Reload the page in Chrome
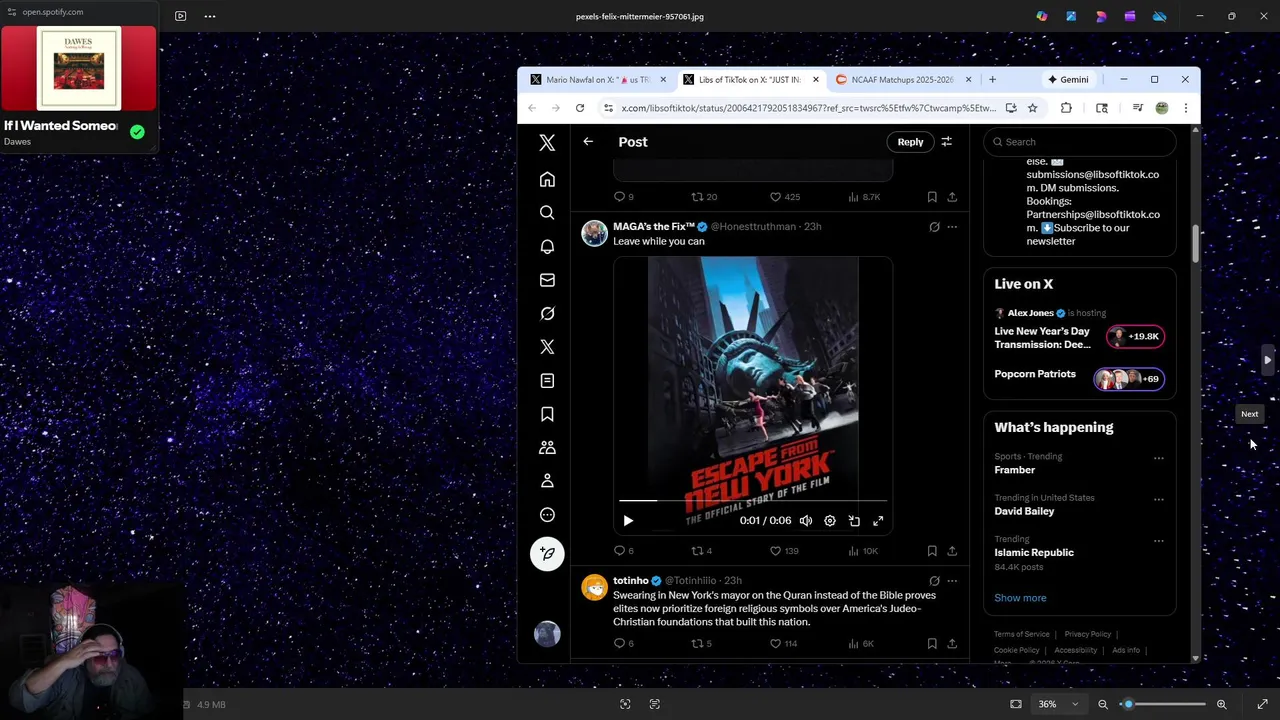The height and width of the screenshot is (720, 1280). [580, 108]
